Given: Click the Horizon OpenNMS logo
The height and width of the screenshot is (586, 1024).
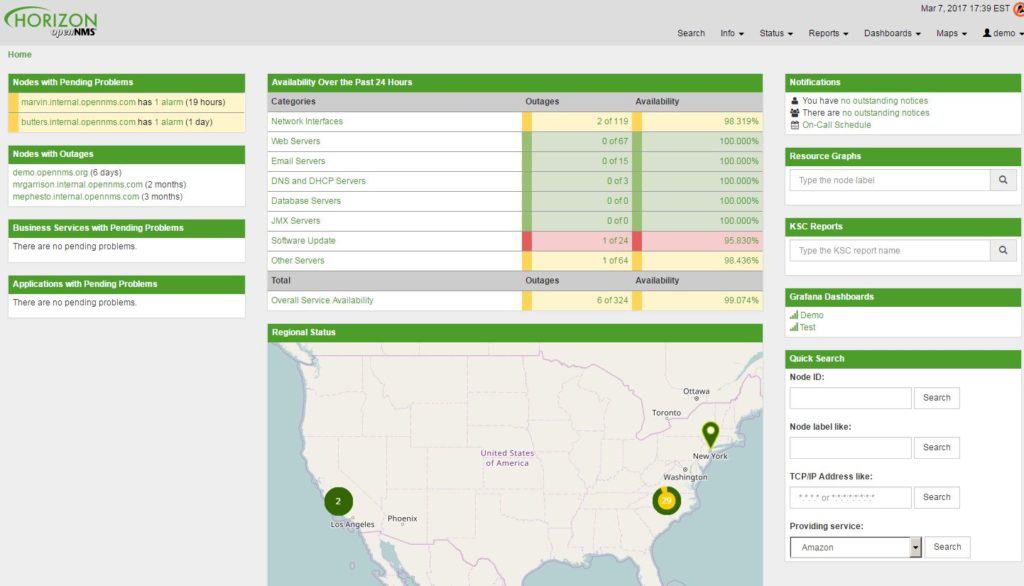Looking at the screenshot, I should 51,22.
